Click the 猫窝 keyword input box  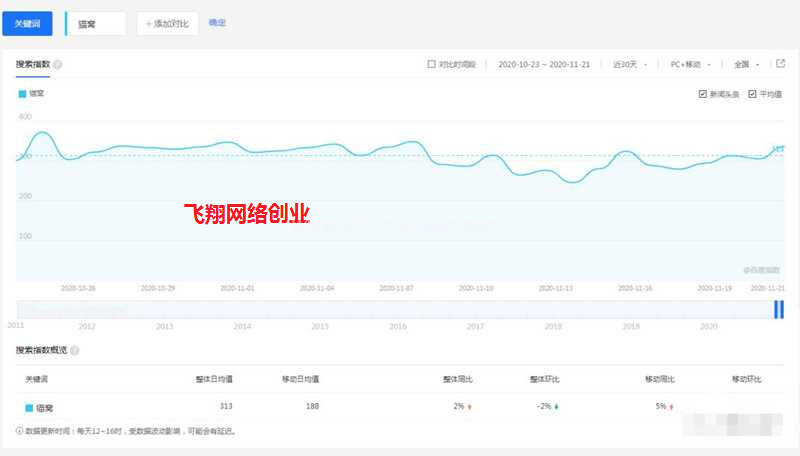(x=95, y=23)
